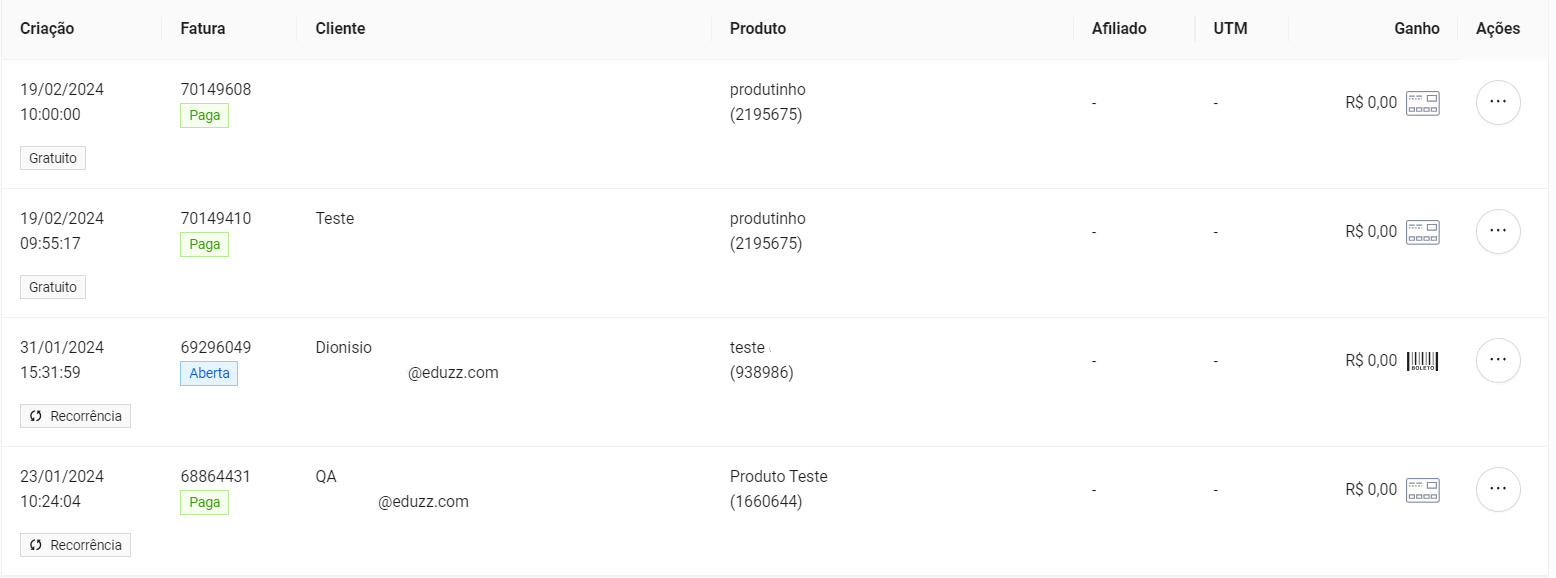Click the Gratuito tag under 19/02/2024 10:00:00
Viewport: 1556px width, 578px height.
(x=53, y=158)
